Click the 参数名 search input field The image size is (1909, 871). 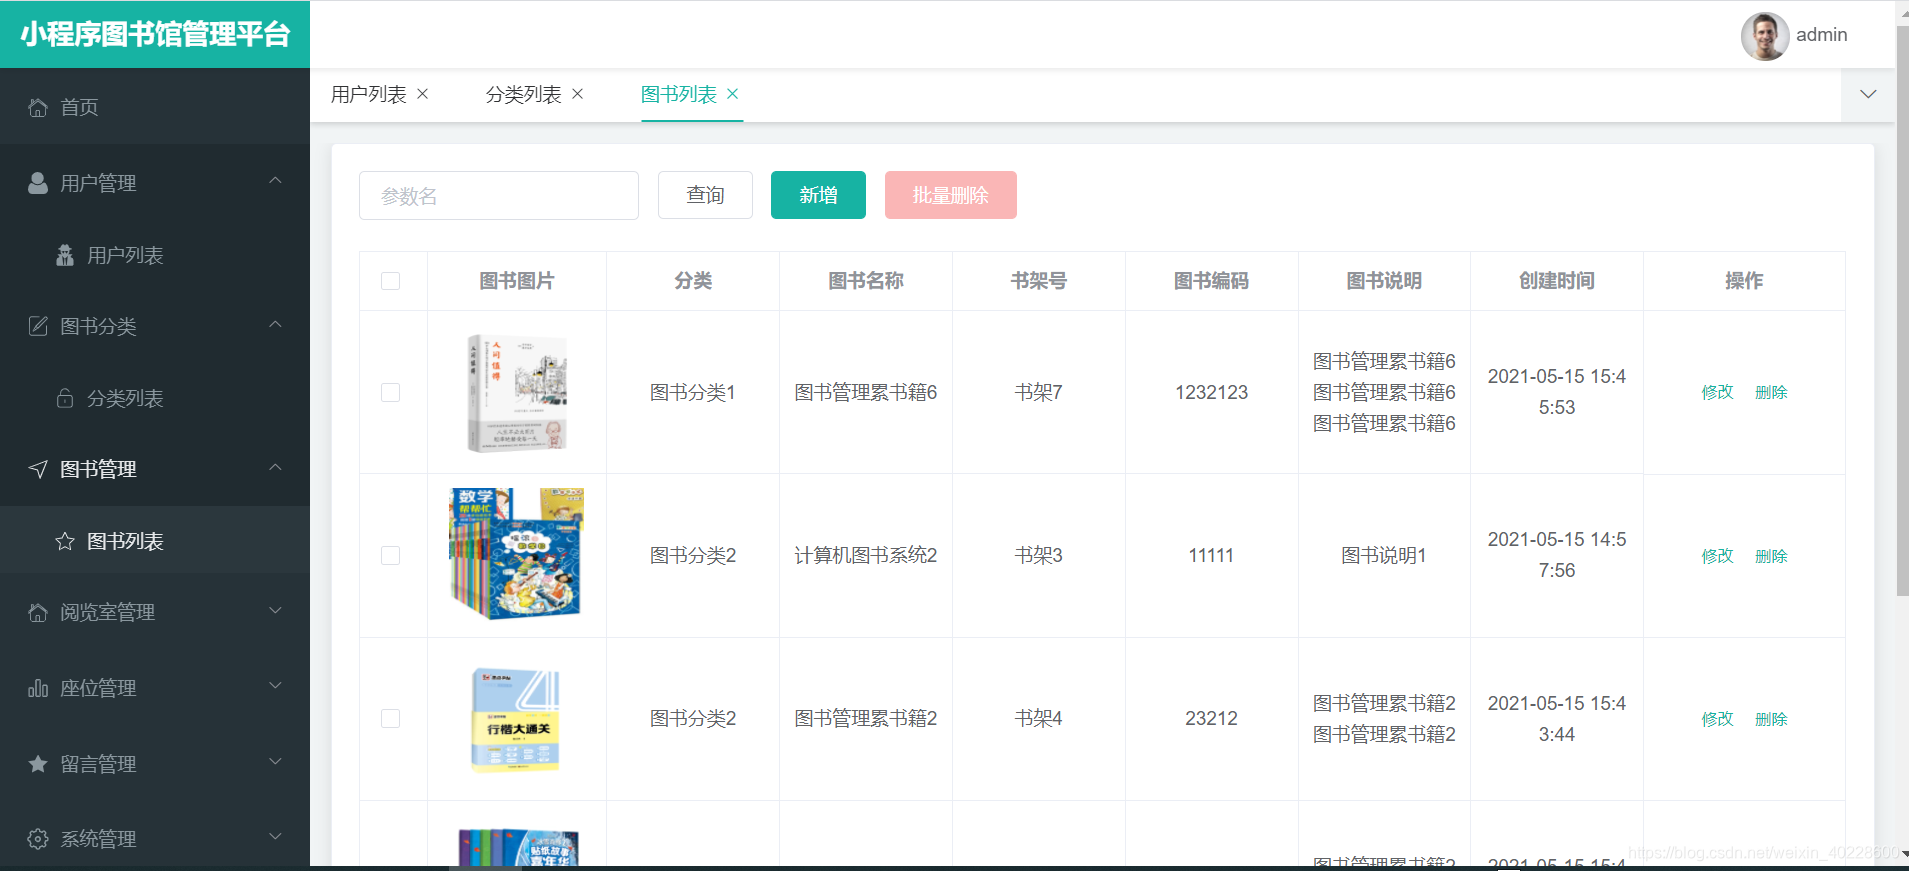[498, 195]
